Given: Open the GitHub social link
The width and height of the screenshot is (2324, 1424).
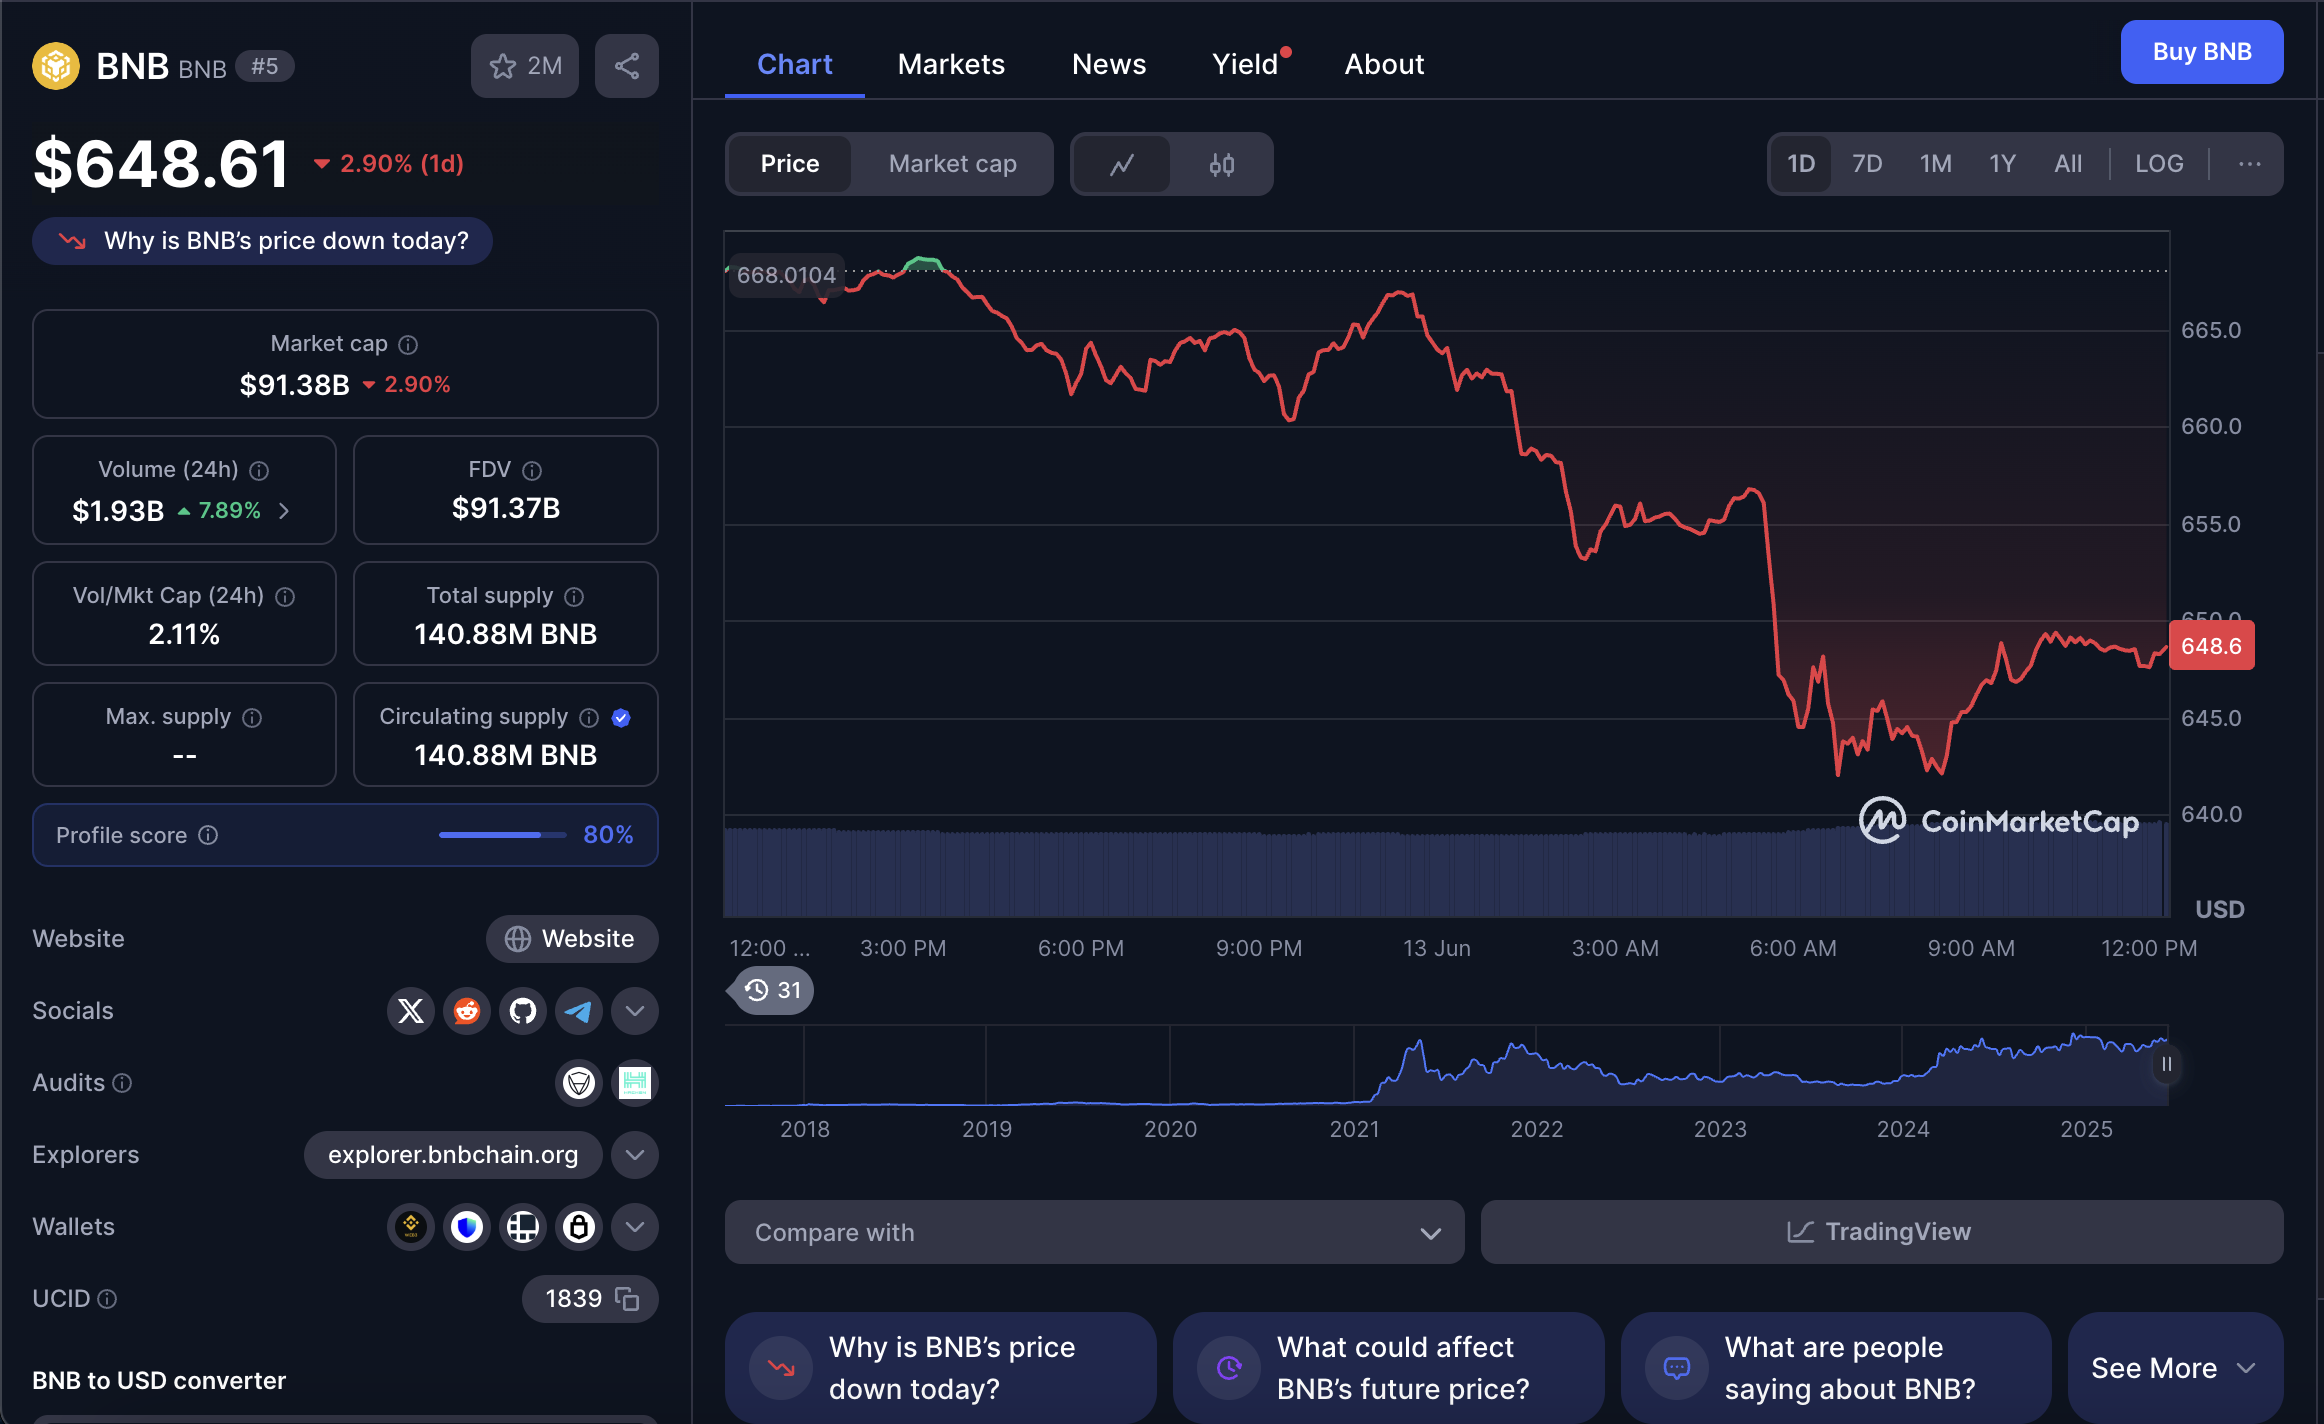Looking at the screenshot, I should (x=523, y=1011).
